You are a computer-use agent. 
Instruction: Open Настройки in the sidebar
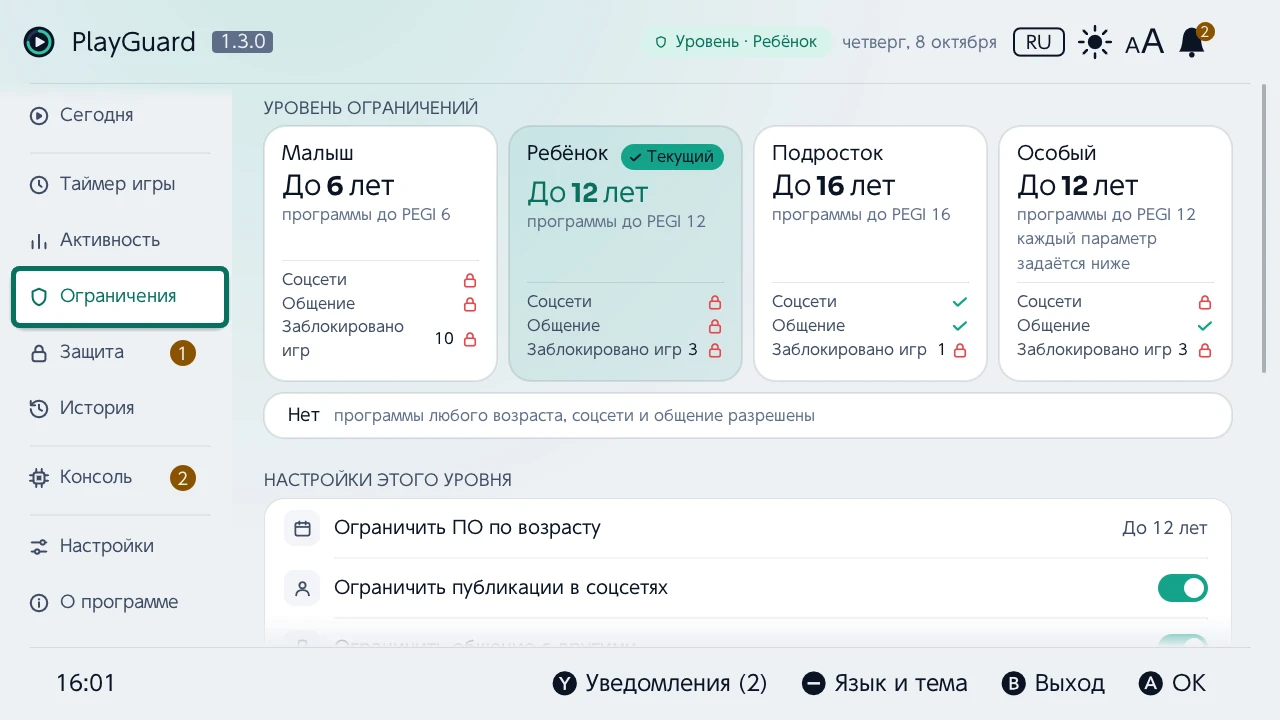tap(120, 546)
